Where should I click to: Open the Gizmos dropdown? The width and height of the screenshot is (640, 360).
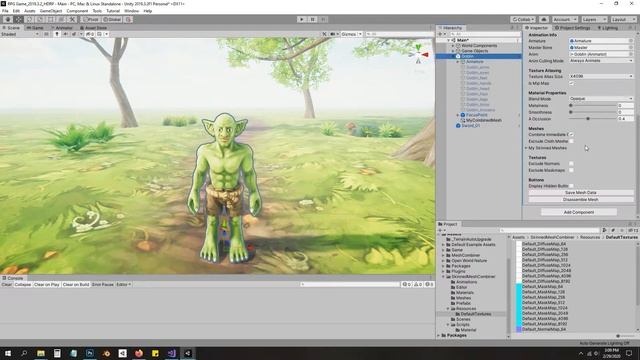tap(351, 34)
